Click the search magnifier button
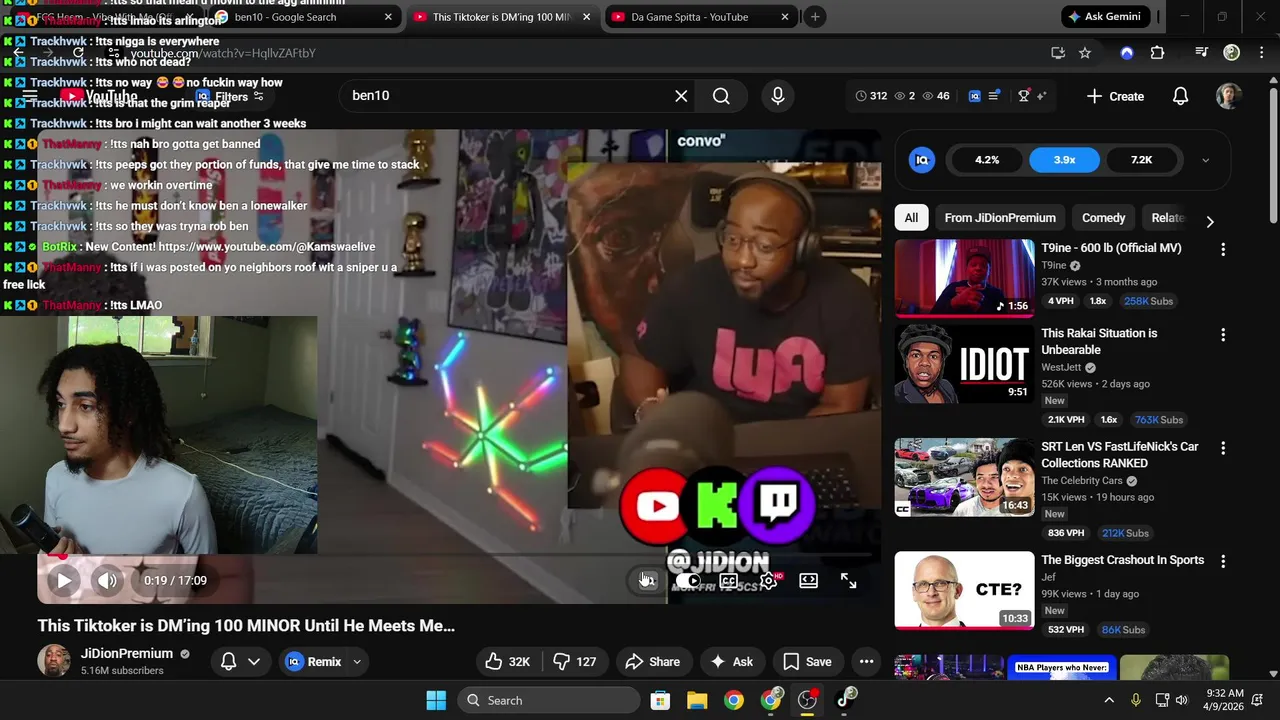 [x=721, y=96]
